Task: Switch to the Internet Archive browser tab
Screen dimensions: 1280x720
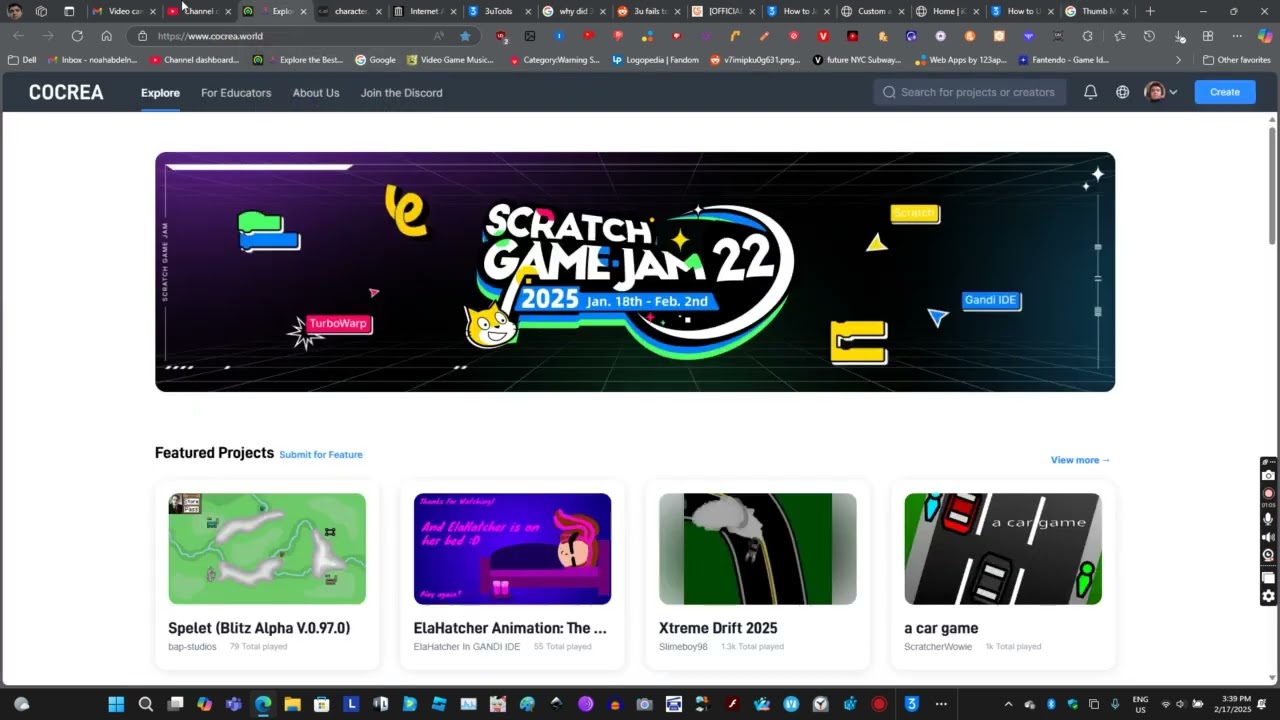Action: point(425,11)
